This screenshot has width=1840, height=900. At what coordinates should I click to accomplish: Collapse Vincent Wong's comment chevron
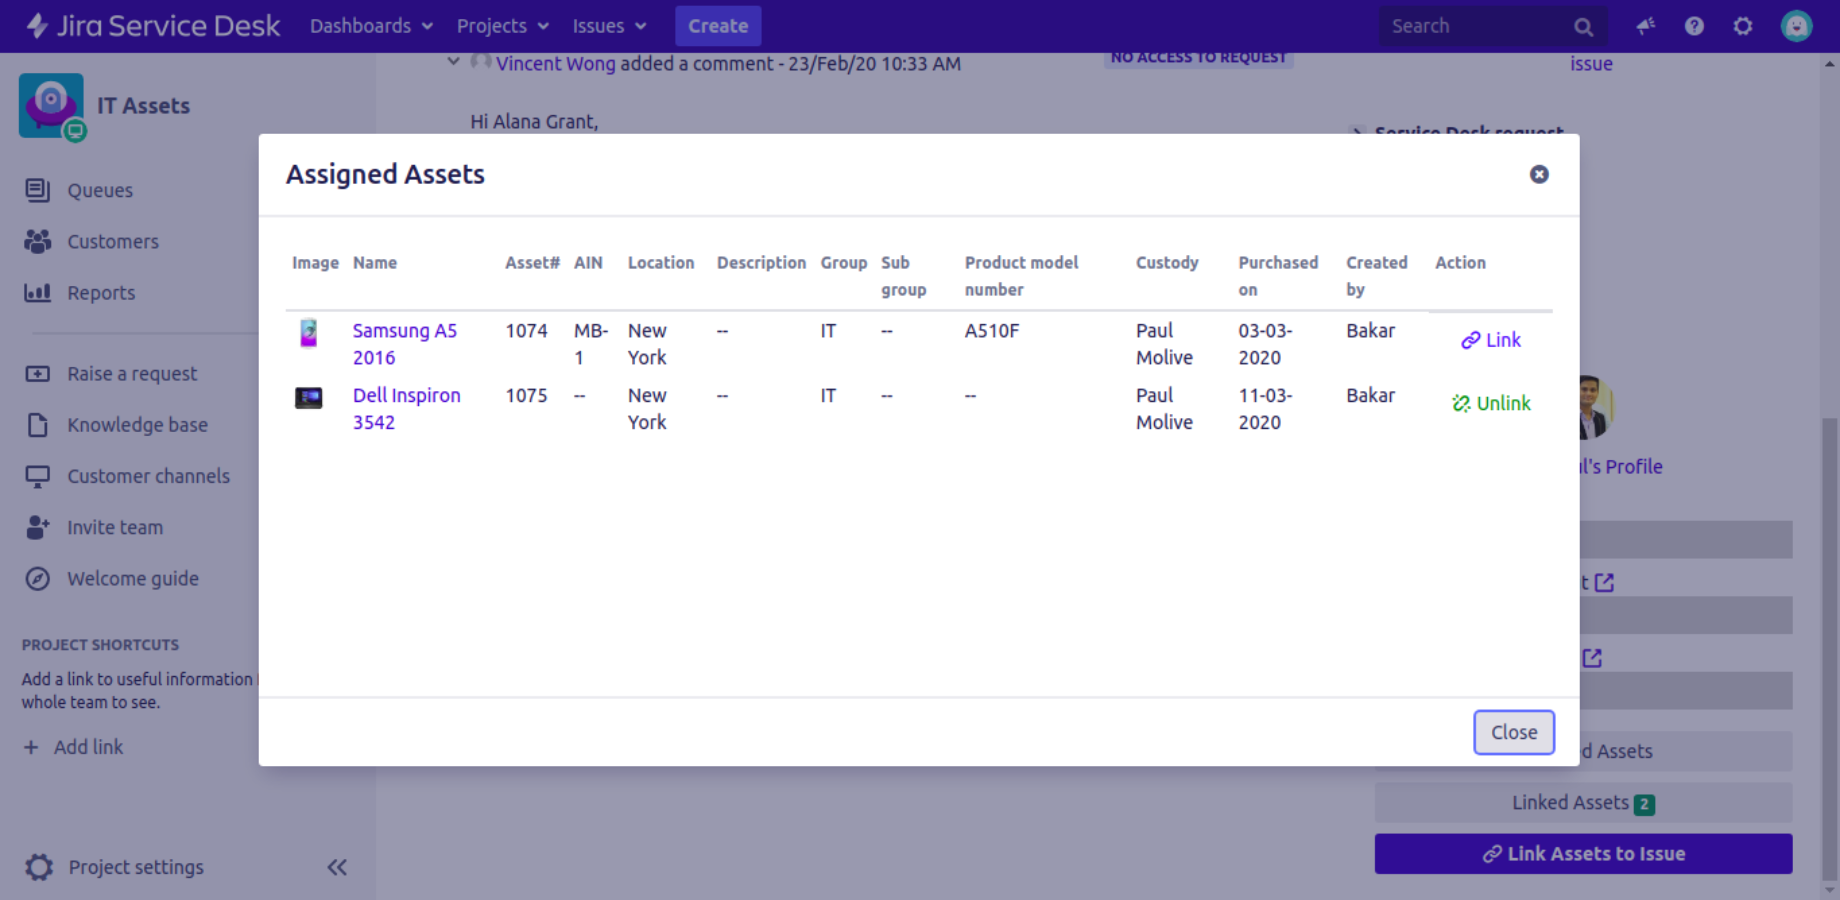point(453,62)
